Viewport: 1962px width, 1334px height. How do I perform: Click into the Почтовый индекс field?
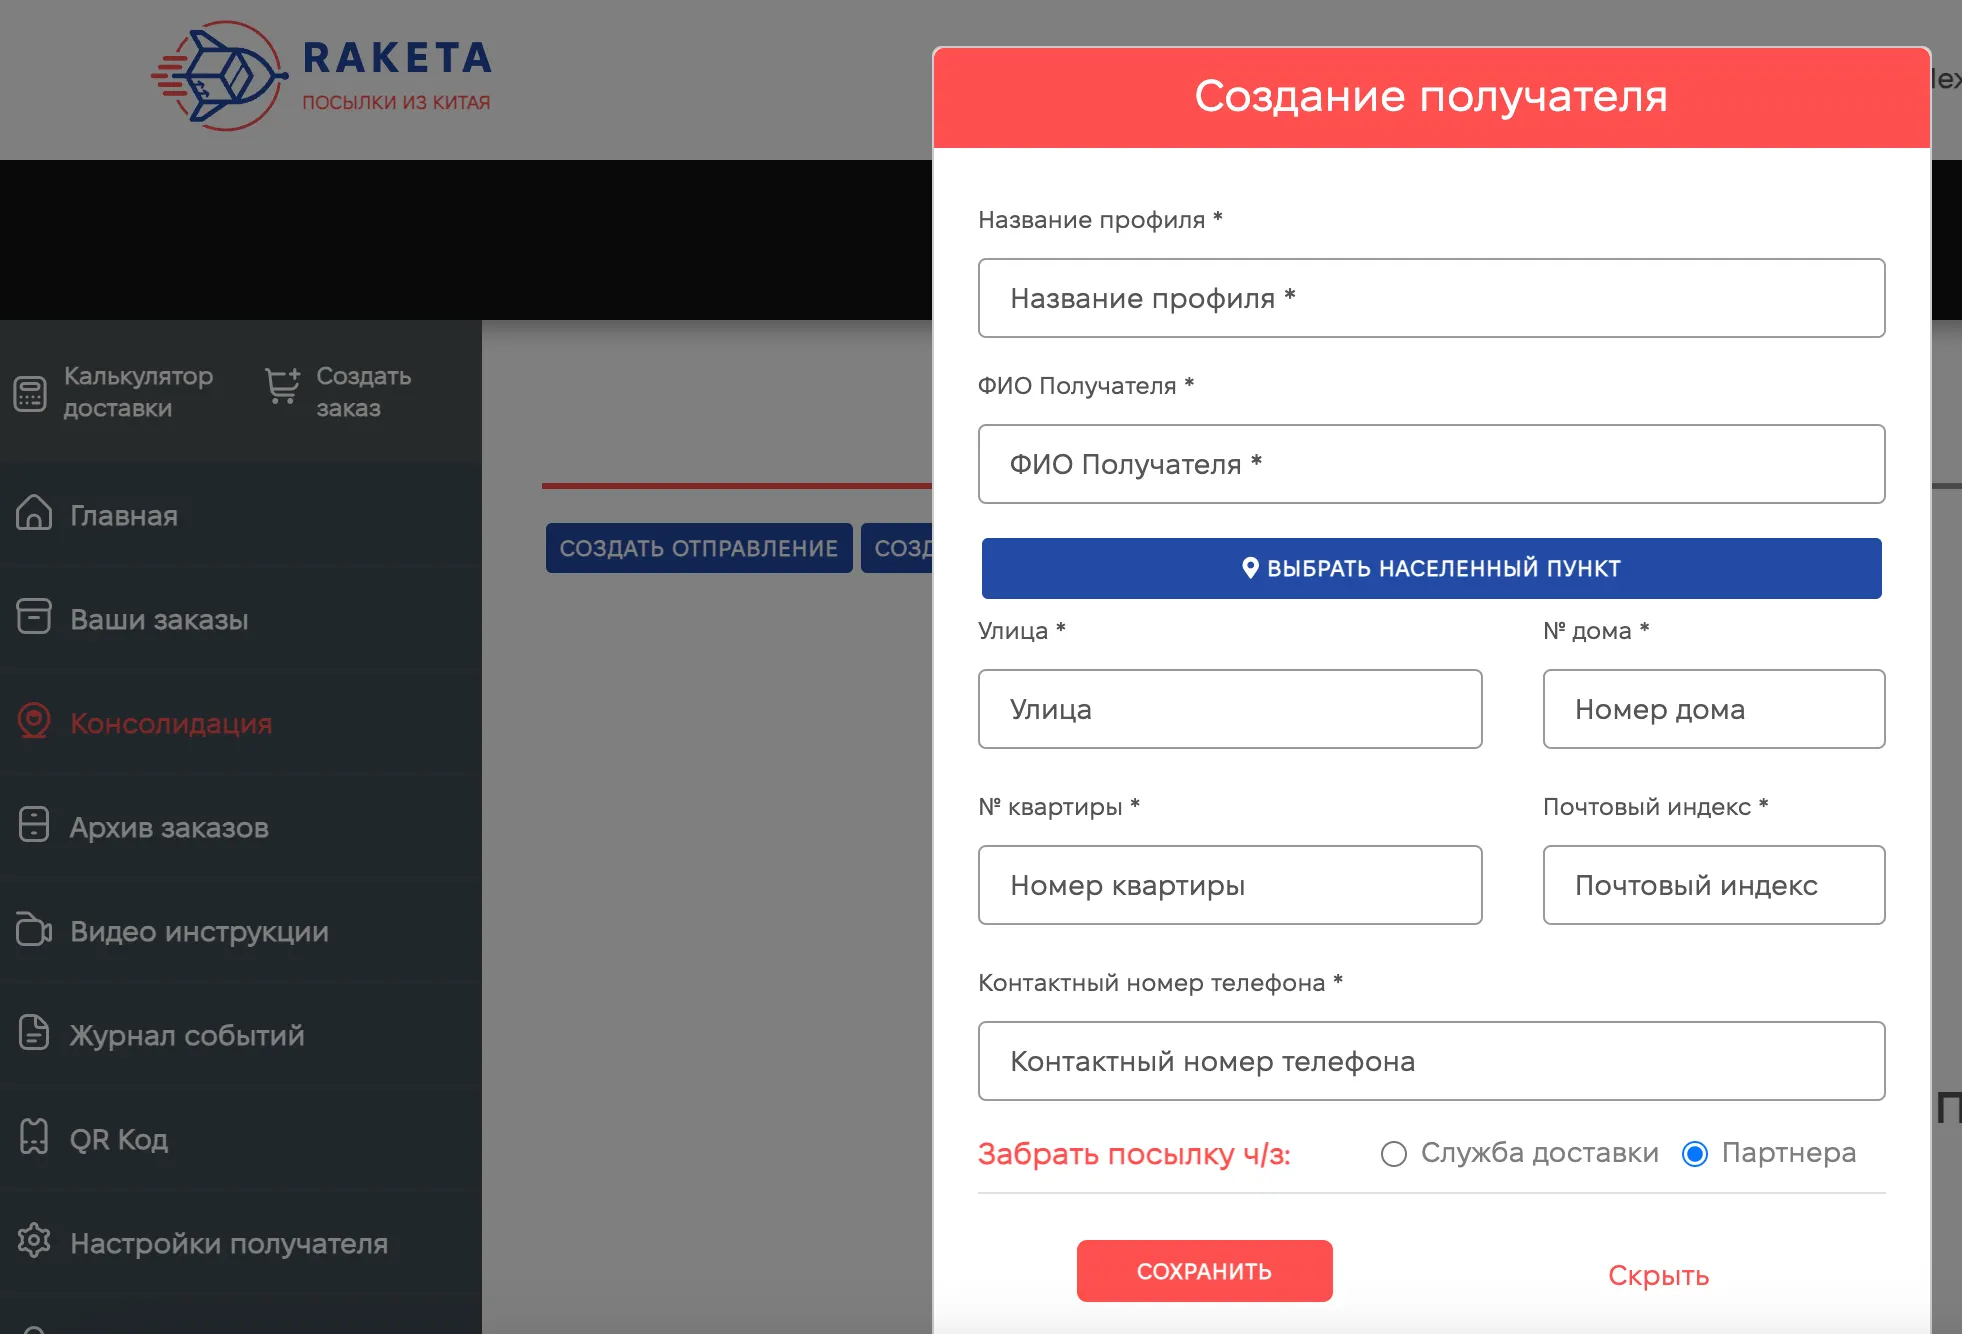[1713, 885]
